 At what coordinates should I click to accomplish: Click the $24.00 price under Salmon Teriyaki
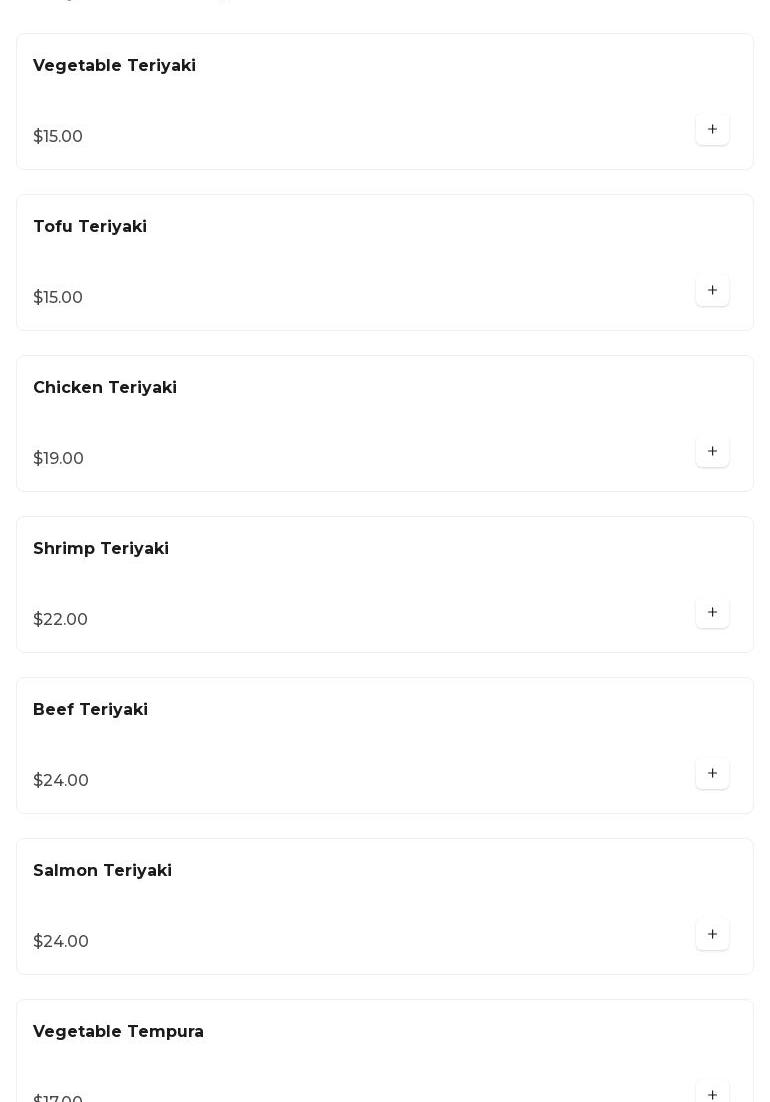pyautogui.click(x=61, y=942)
